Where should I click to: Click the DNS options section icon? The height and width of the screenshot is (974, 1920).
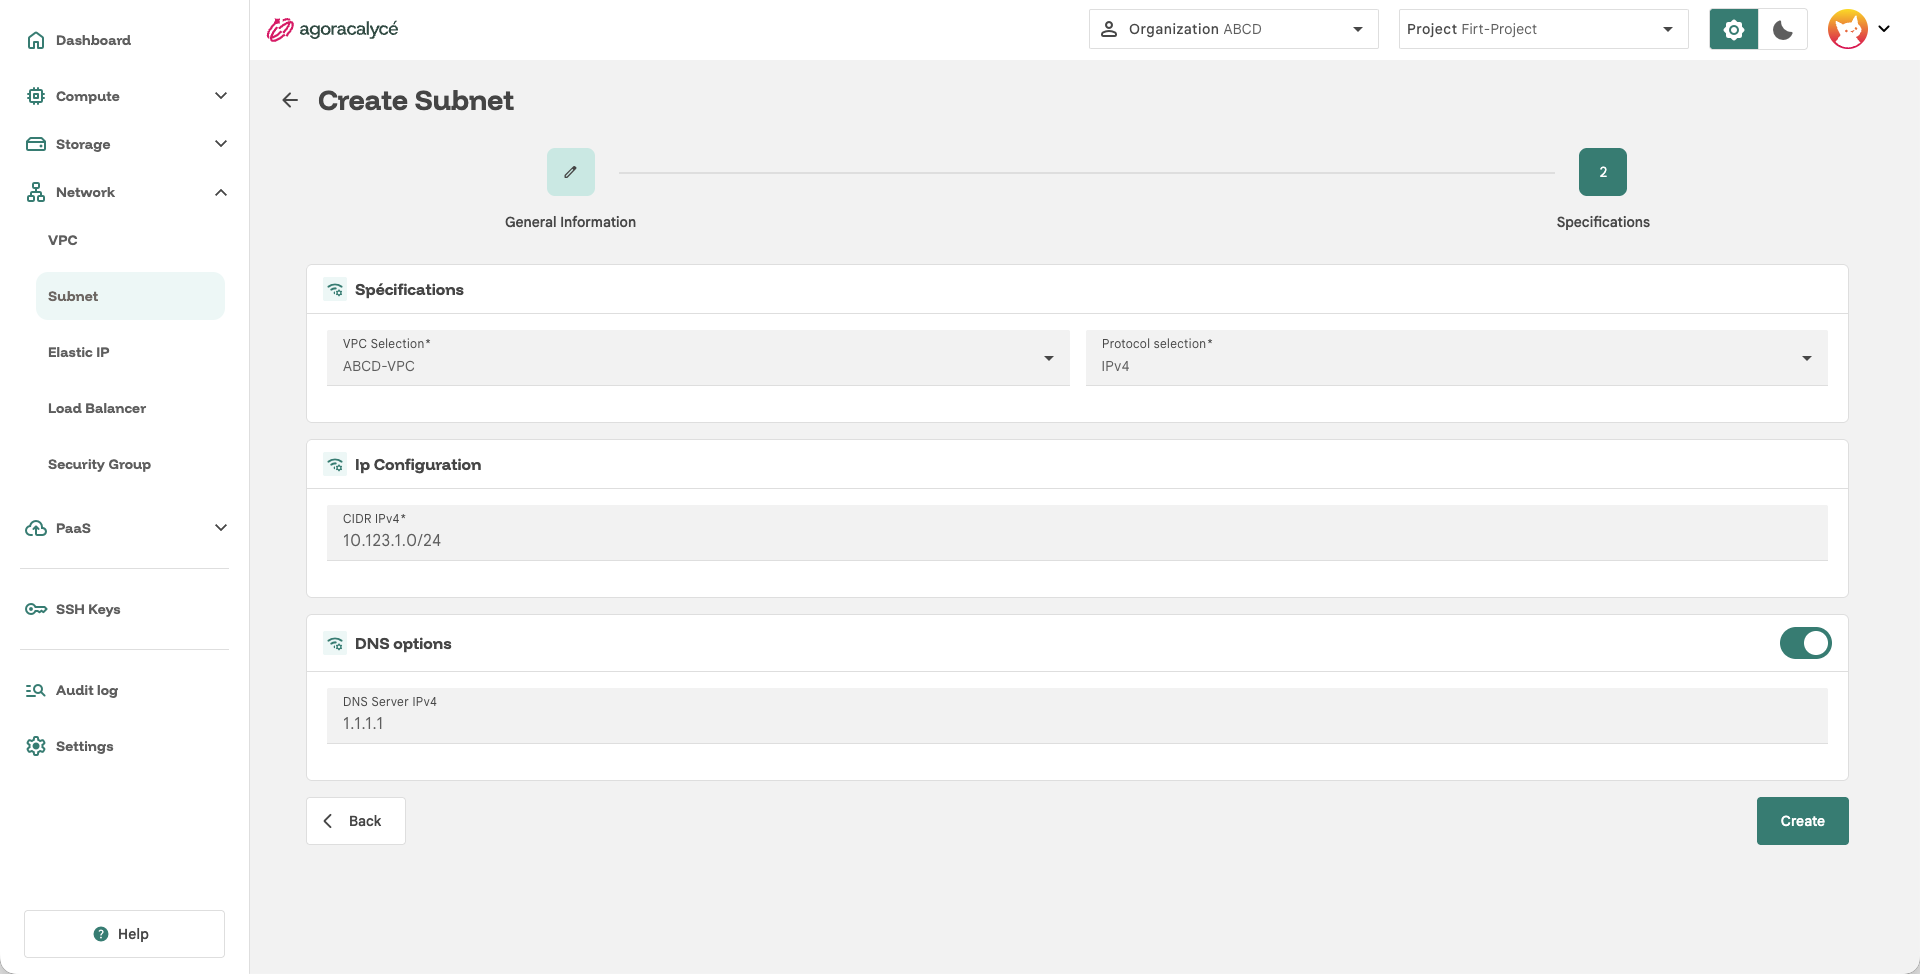click(335, 644)
